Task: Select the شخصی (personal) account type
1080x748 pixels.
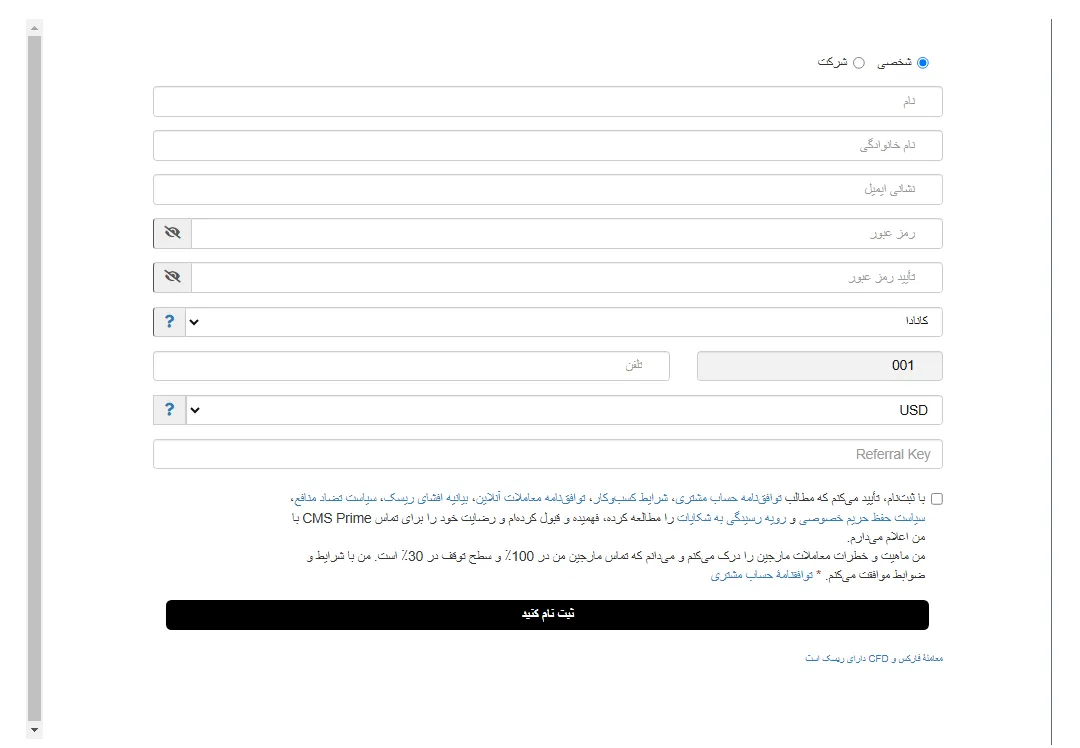Action: [922, 61]
